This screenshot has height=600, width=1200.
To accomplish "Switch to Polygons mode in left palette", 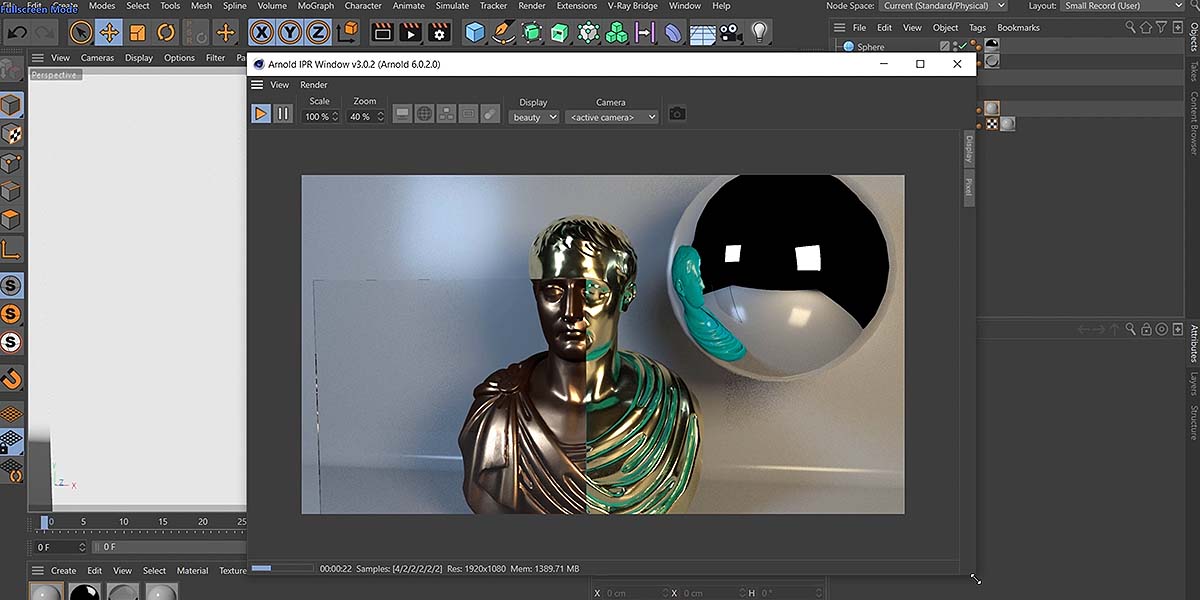I will [11, 219].
